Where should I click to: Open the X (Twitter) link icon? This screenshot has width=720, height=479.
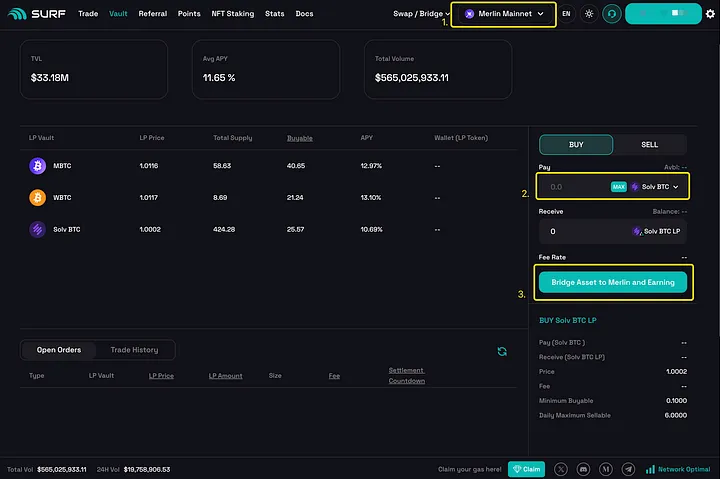[x=560, y=468]
